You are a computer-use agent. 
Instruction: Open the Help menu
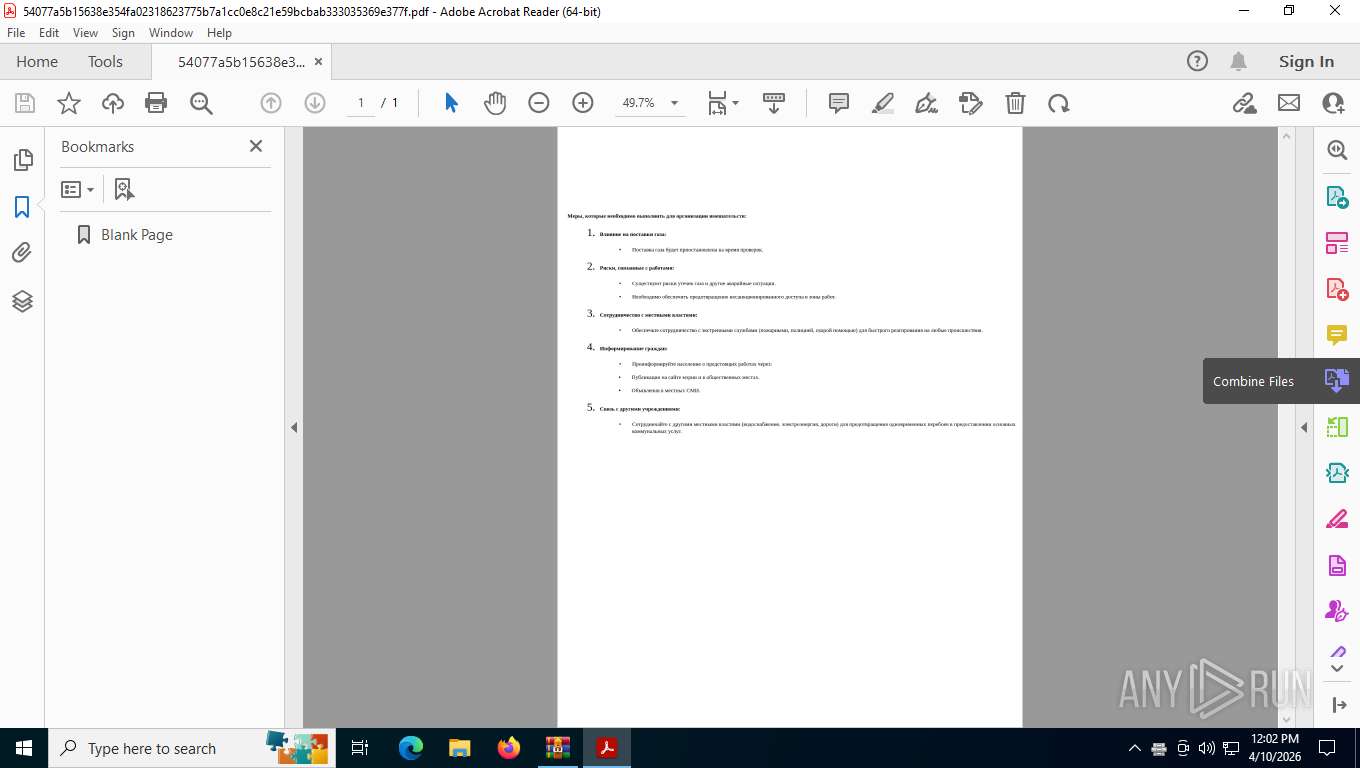pos(219,33)
